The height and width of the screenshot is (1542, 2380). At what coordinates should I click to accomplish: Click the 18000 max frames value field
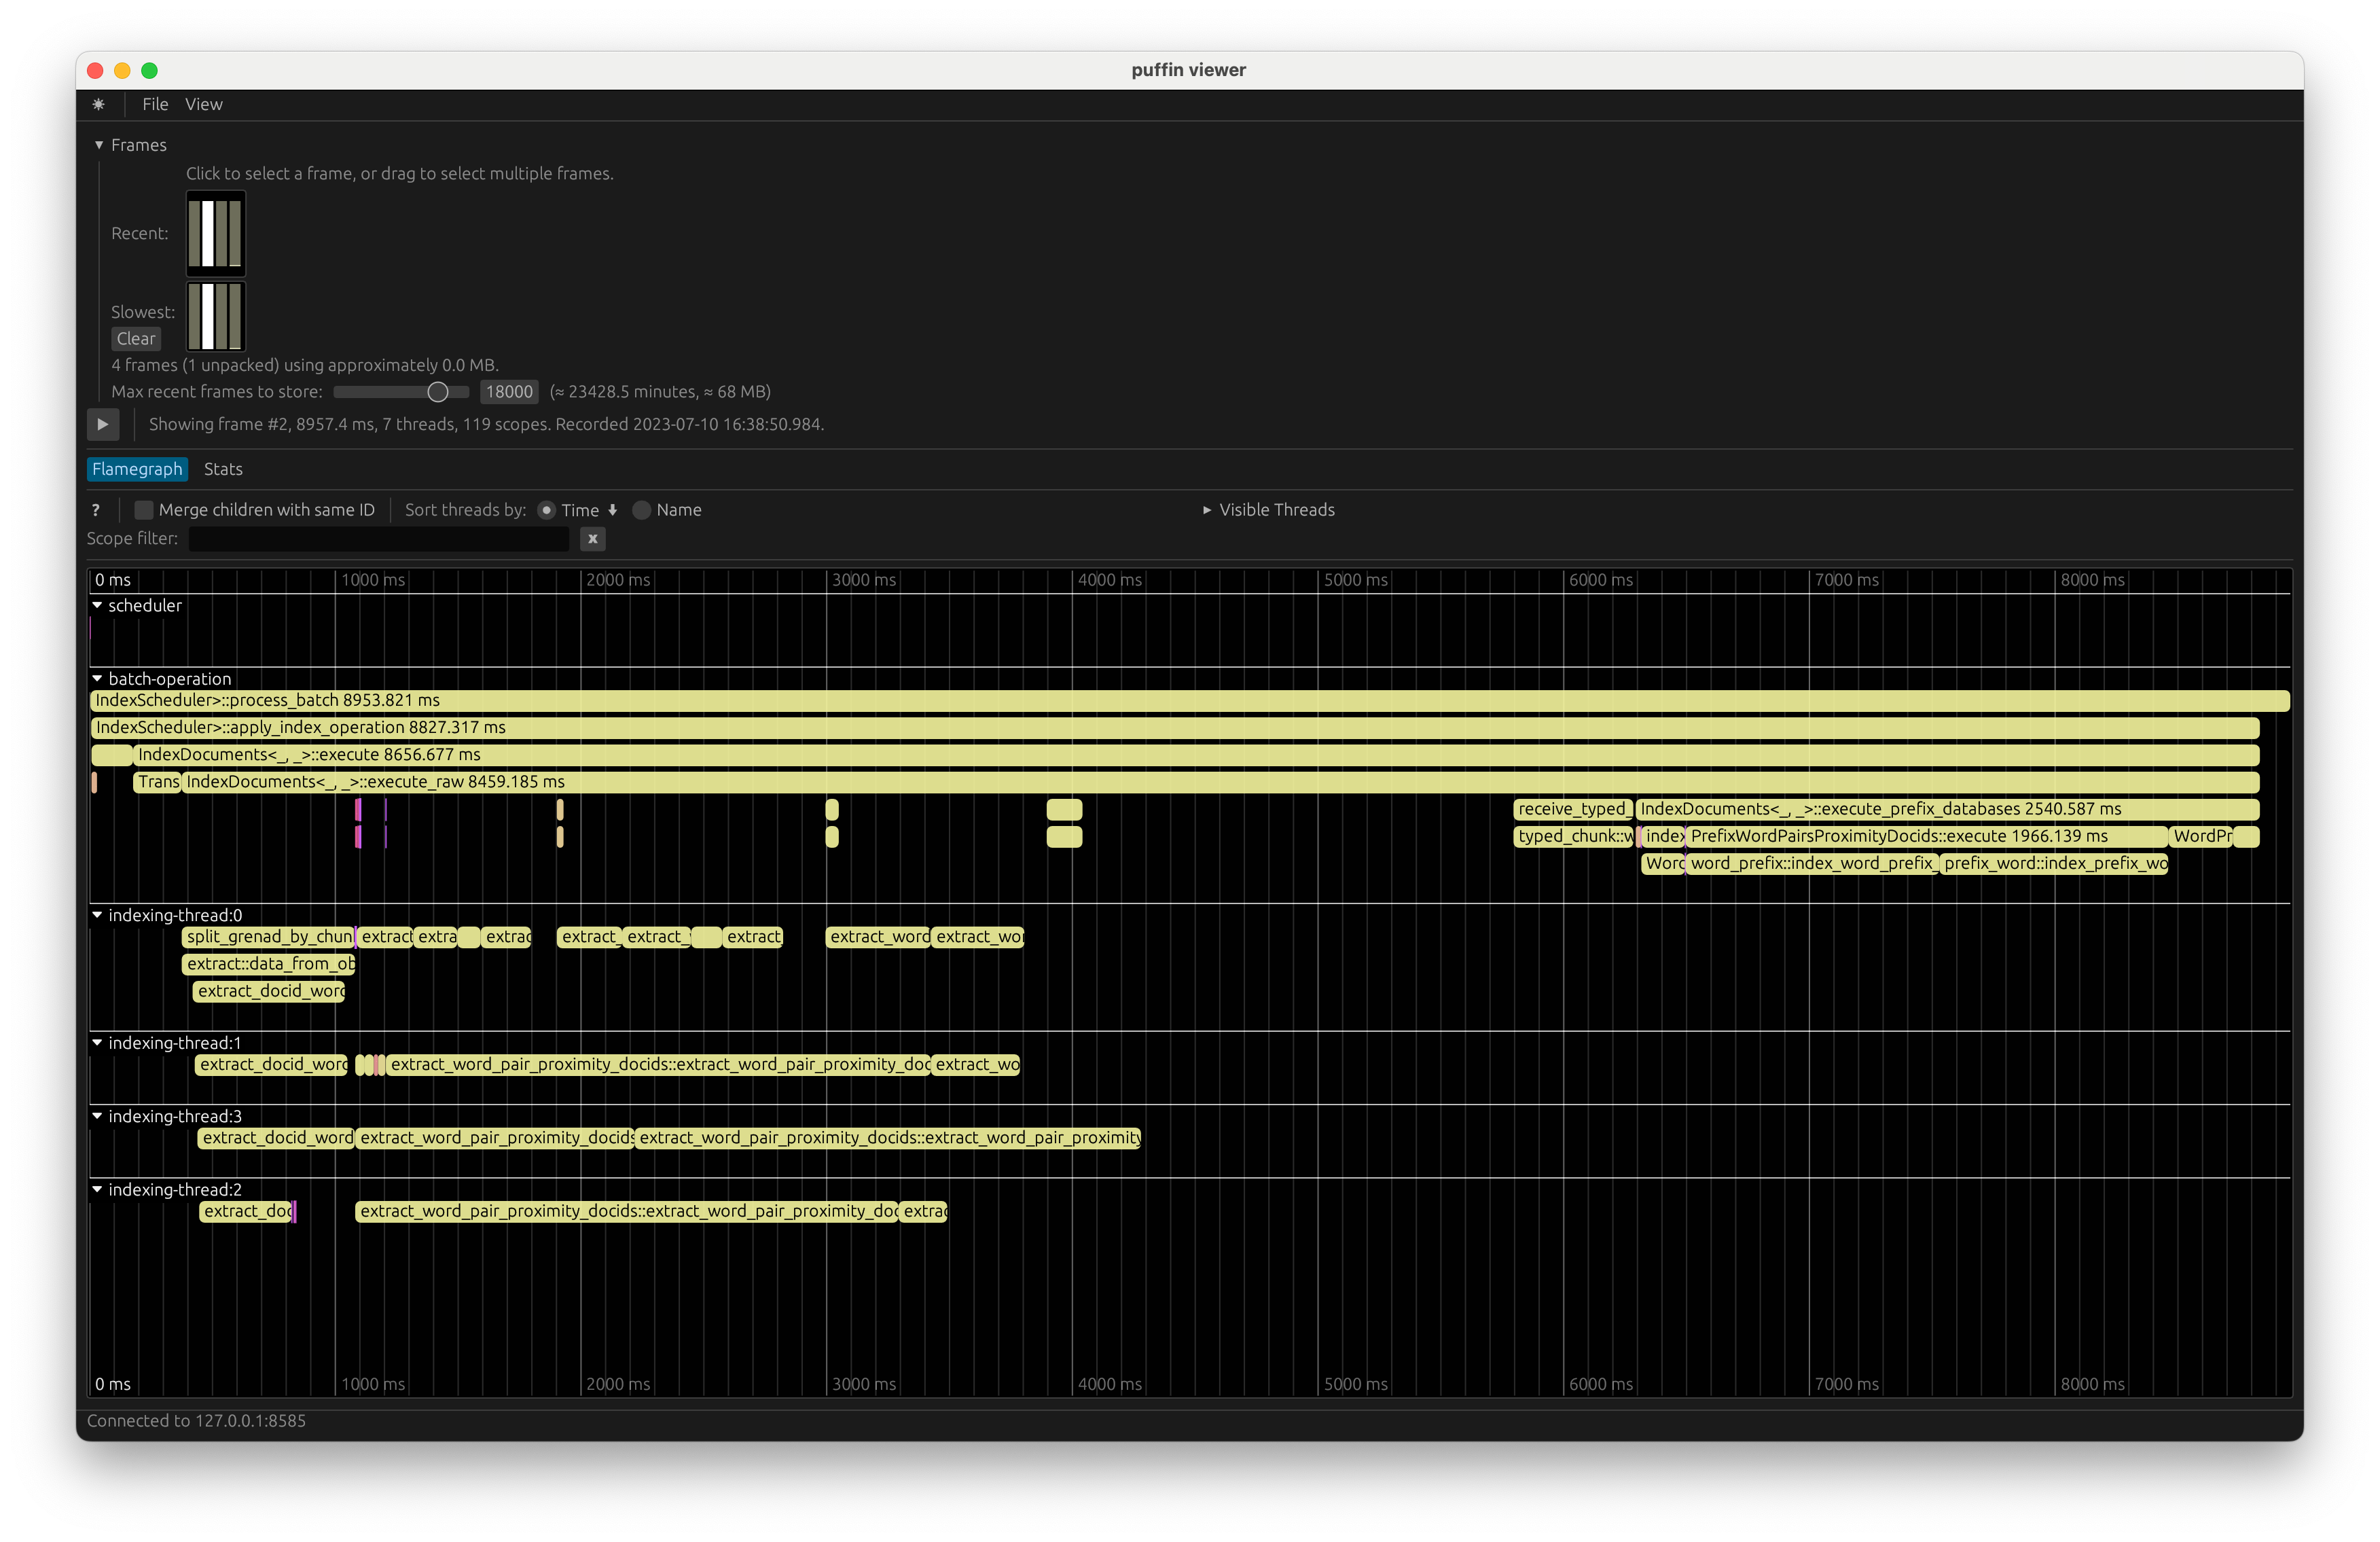click(x=509, y=391)
